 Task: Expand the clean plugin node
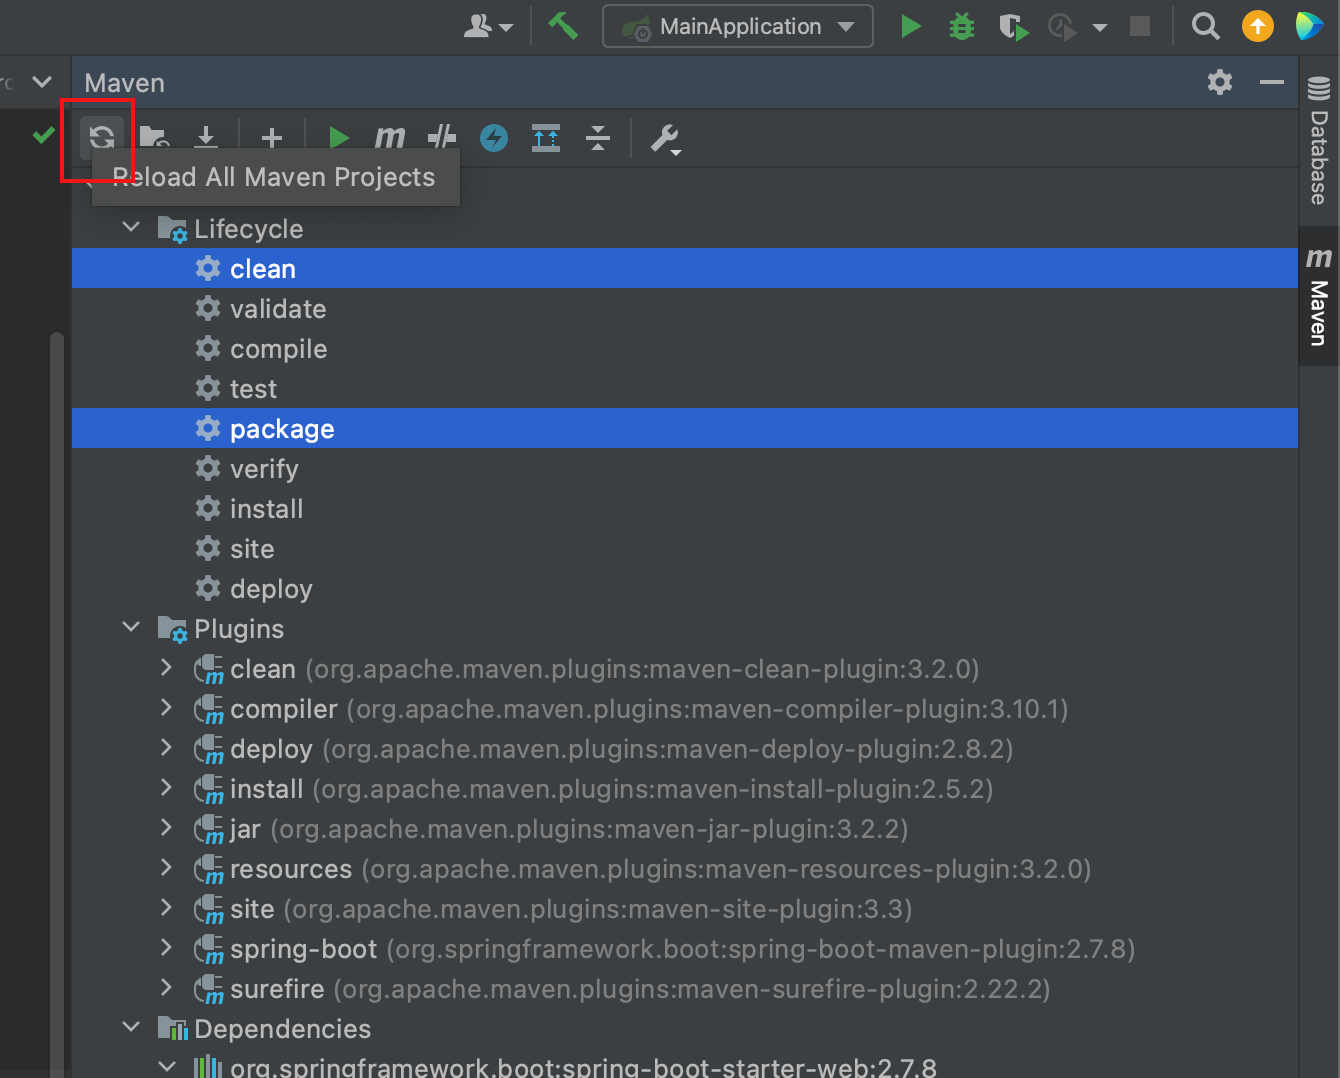(166, 667)
